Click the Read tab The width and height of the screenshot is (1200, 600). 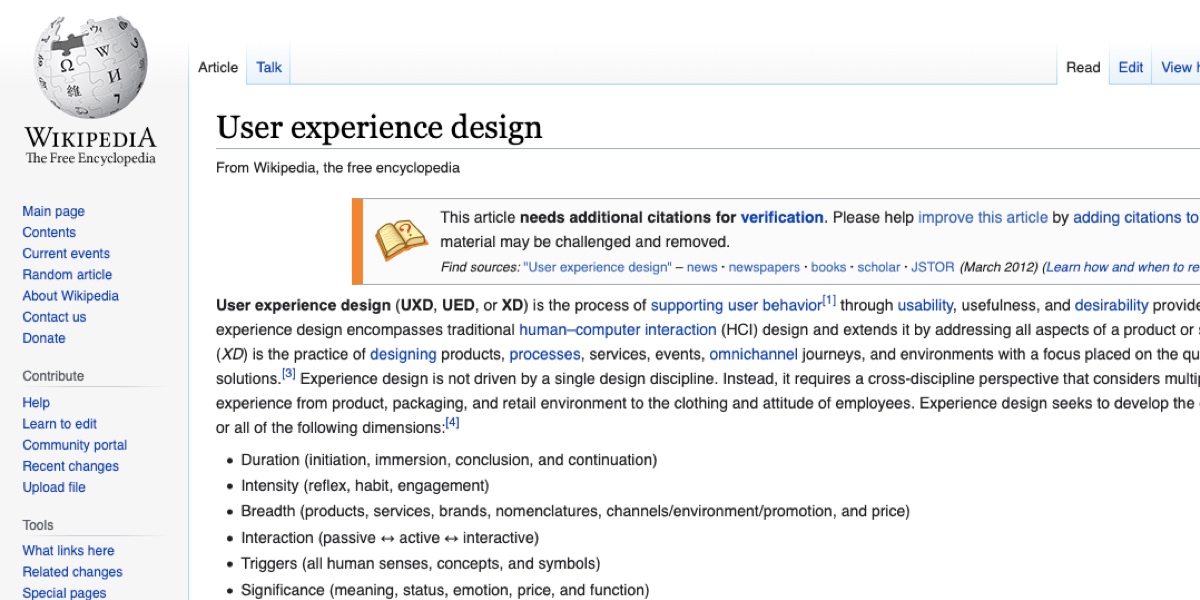(x=1083, y=67)
